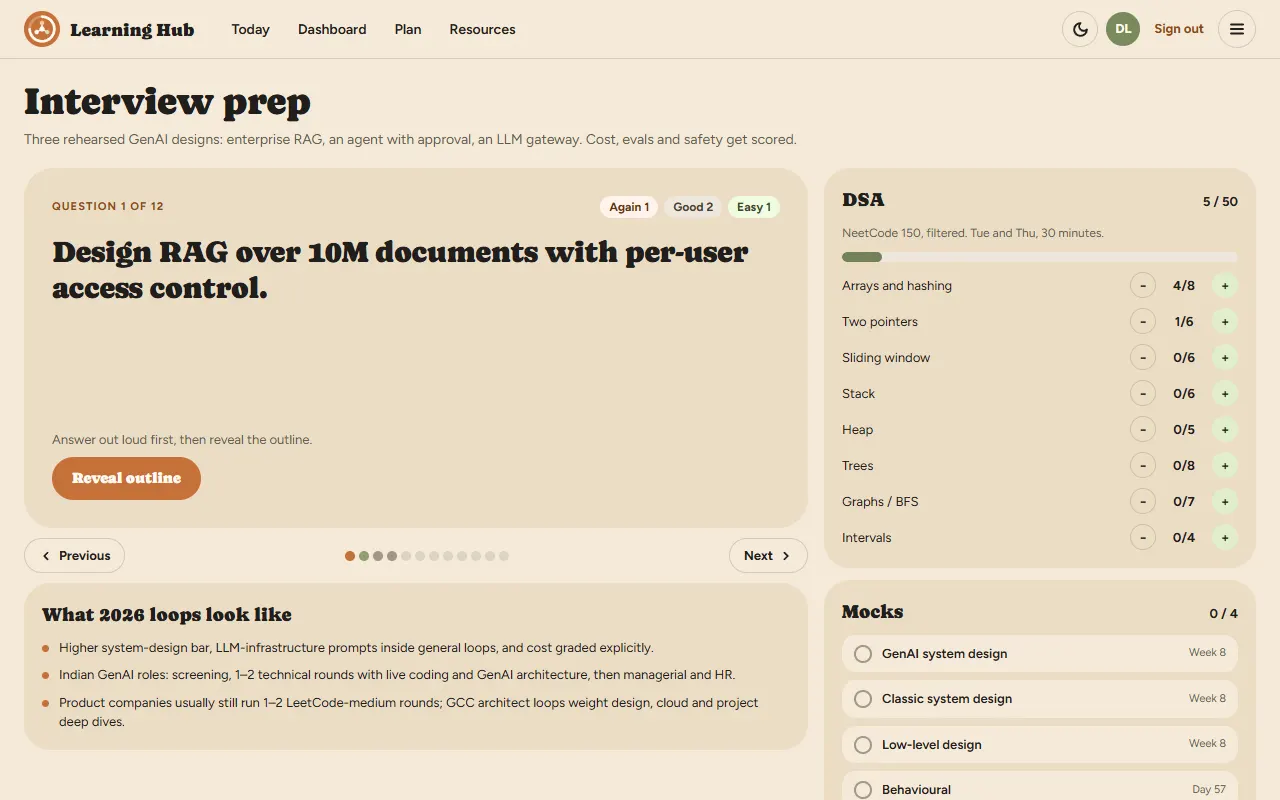Open the Dashboard nav item
Screen dimensions: 1280x800
[332, 29]
